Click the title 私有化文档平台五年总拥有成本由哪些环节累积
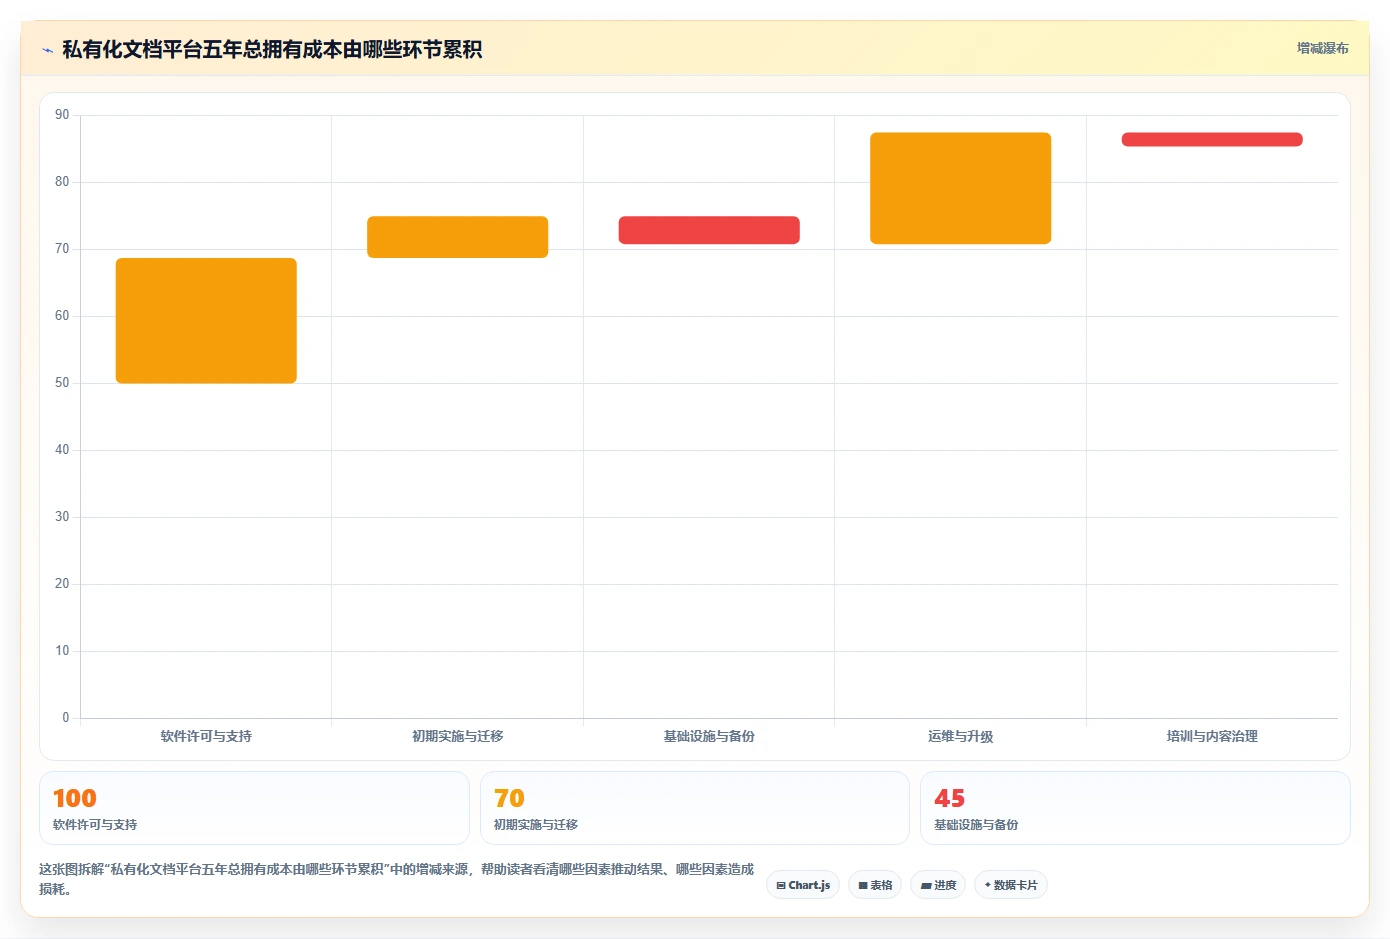The width and height of the screenshot is (1390, 939). 272,50
